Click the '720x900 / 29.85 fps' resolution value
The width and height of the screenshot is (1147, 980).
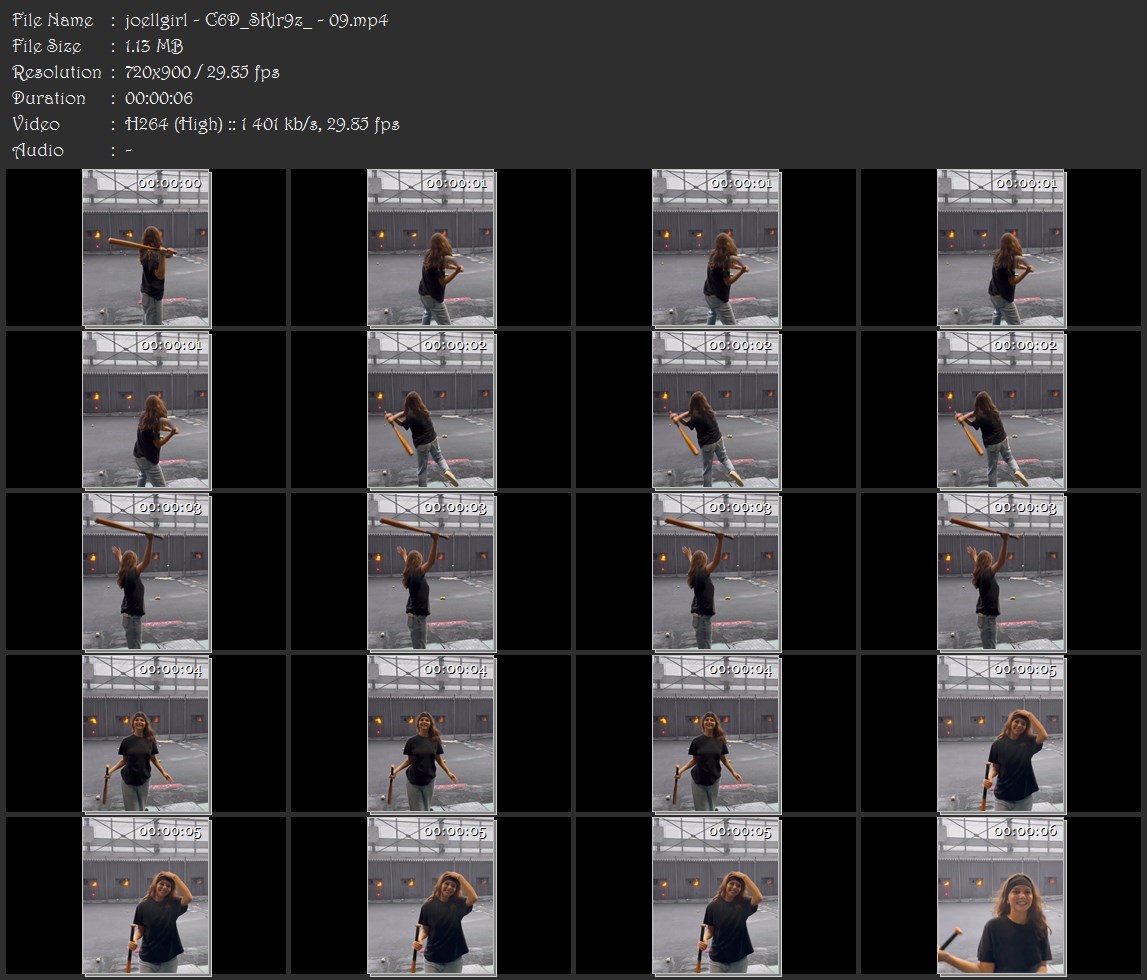[x=202, y=72]
